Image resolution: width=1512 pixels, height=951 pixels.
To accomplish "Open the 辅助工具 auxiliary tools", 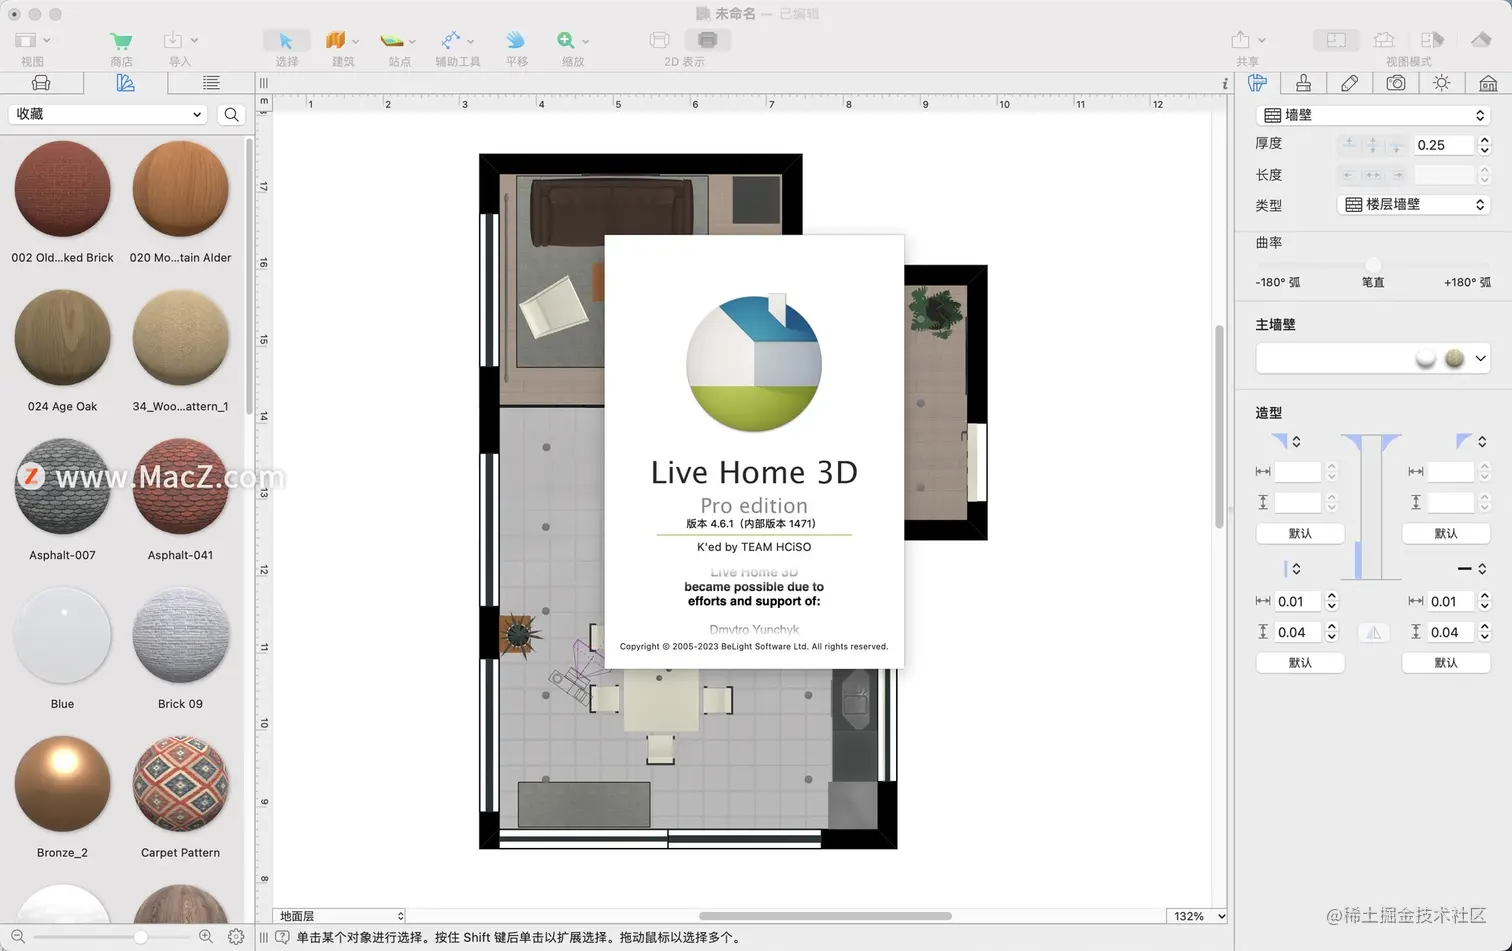I will click(x=451, y=40).
